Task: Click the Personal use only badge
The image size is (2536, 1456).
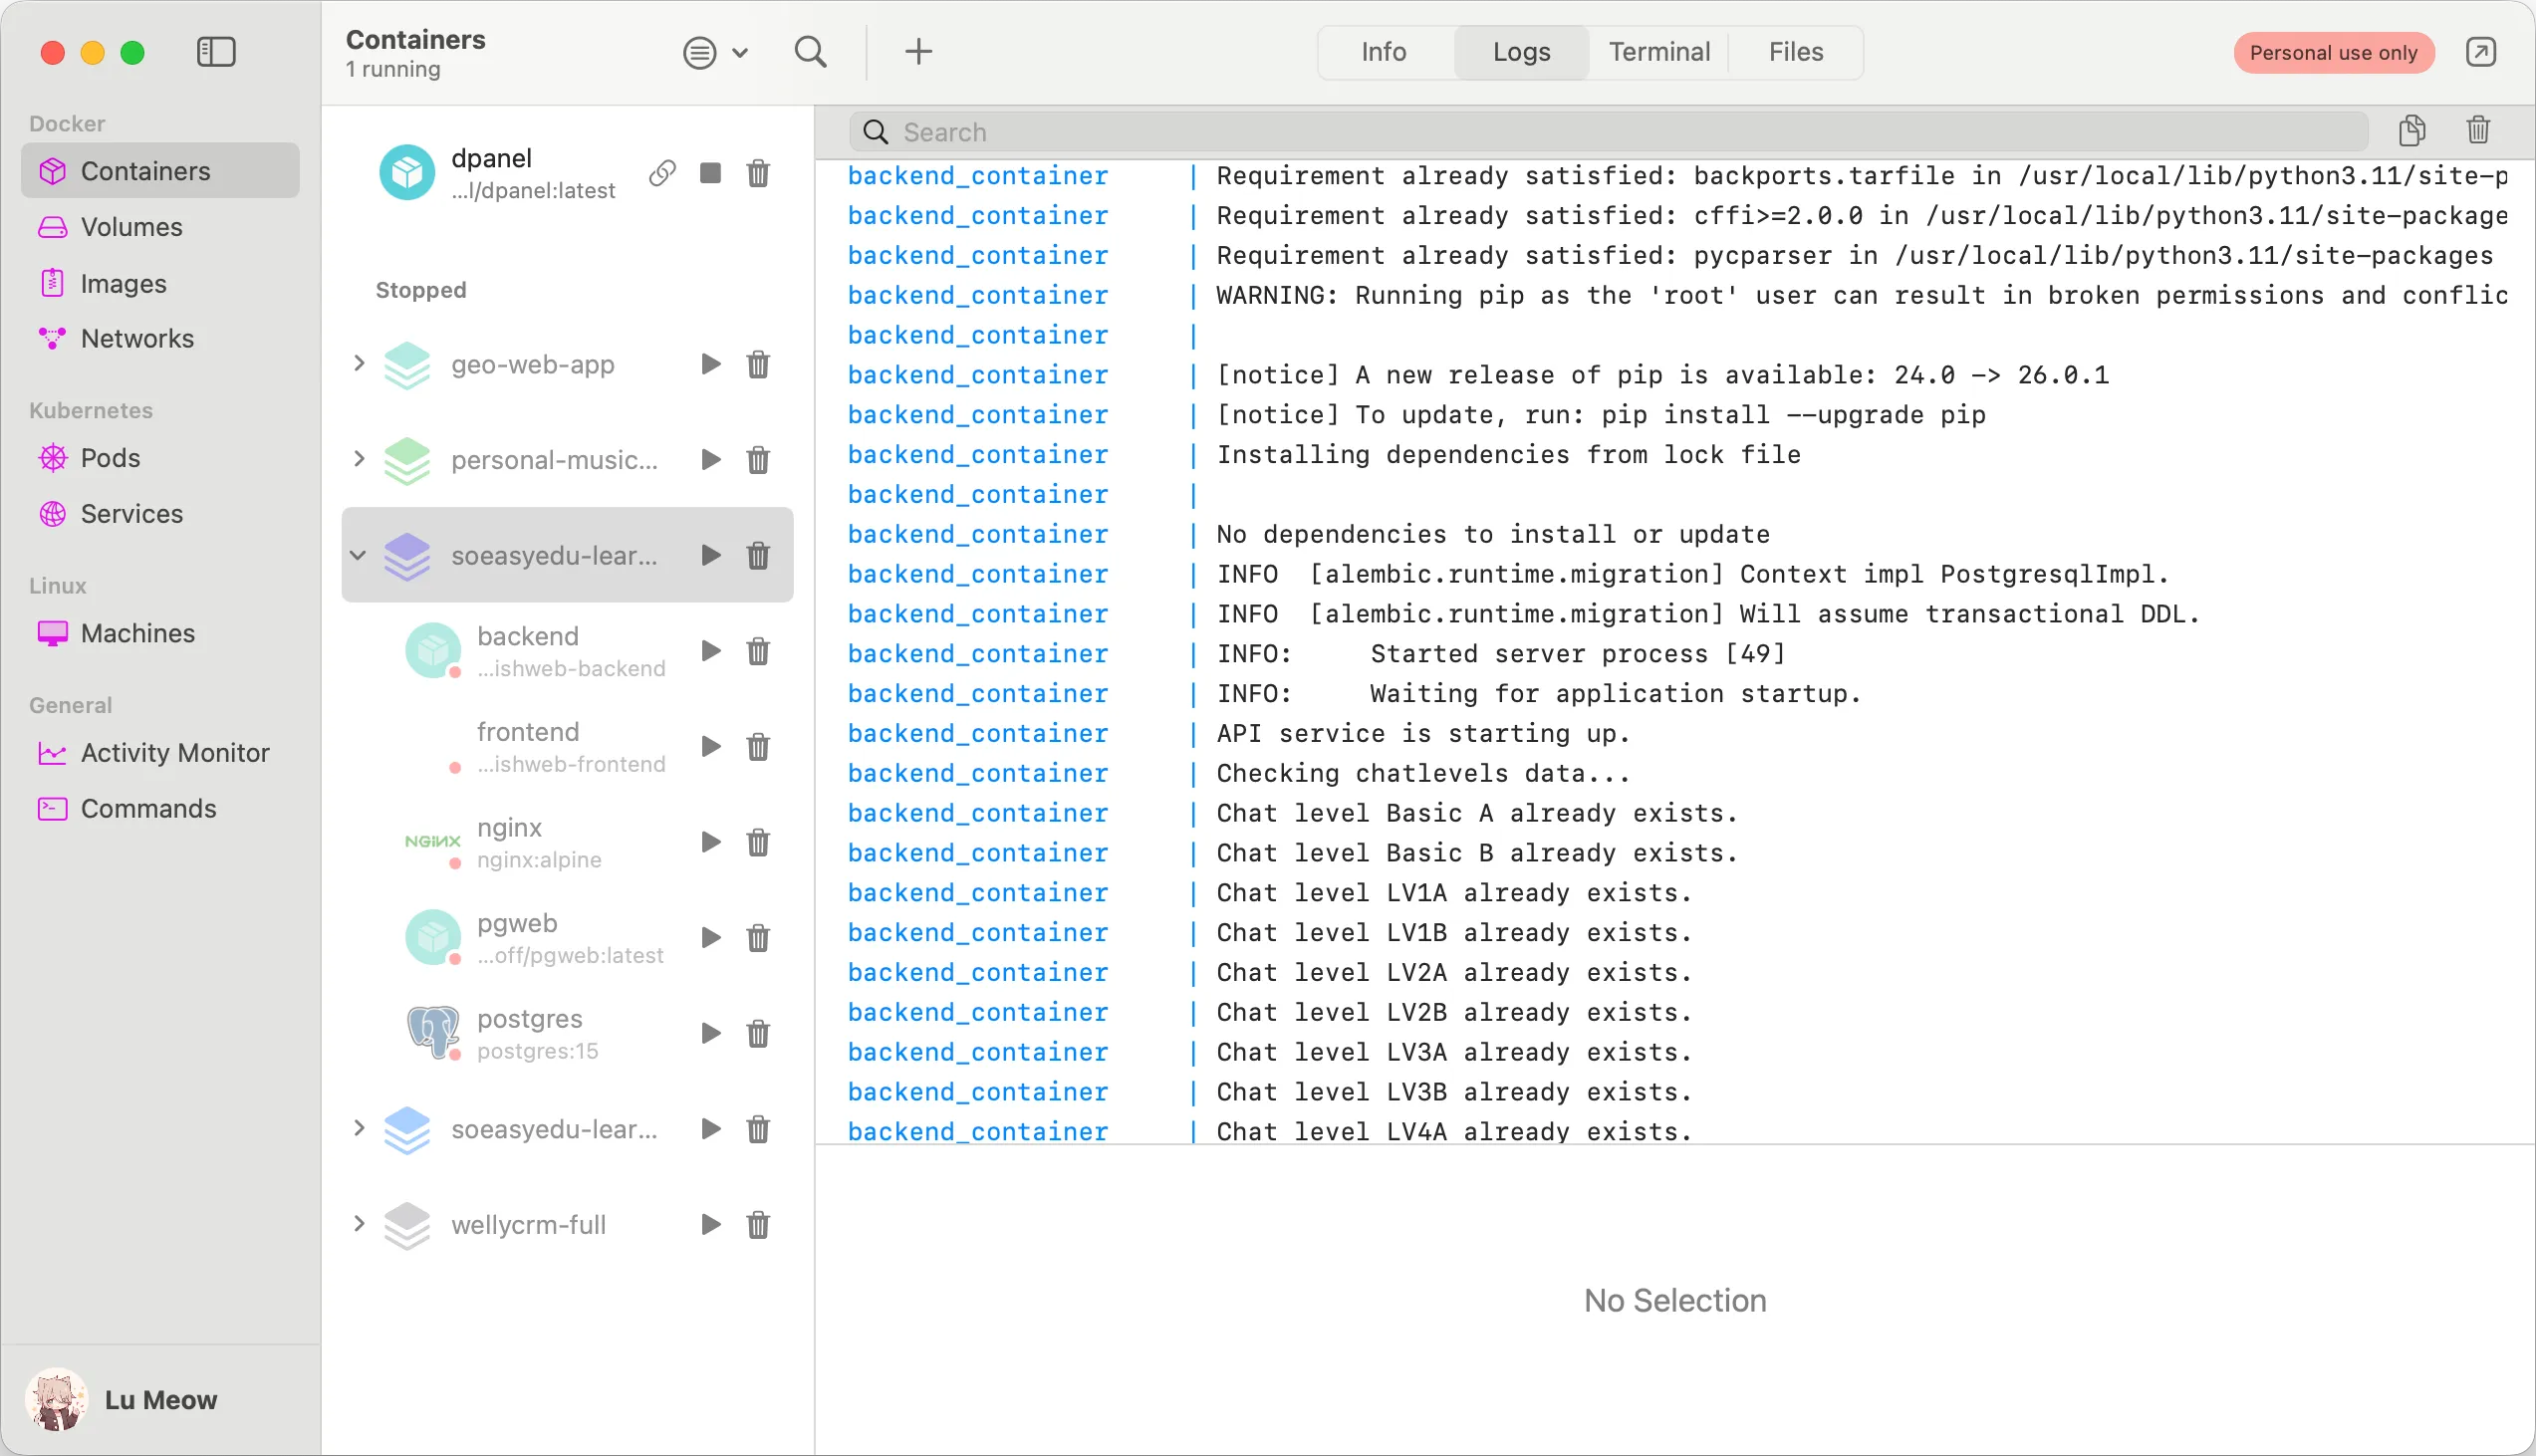Action: pos(2333,53)
